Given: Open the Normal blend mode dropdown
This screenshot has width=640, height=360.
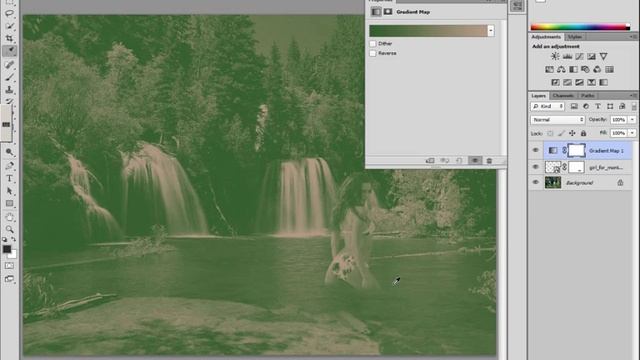Looking at the screenshot, I should tap(558, 120).
